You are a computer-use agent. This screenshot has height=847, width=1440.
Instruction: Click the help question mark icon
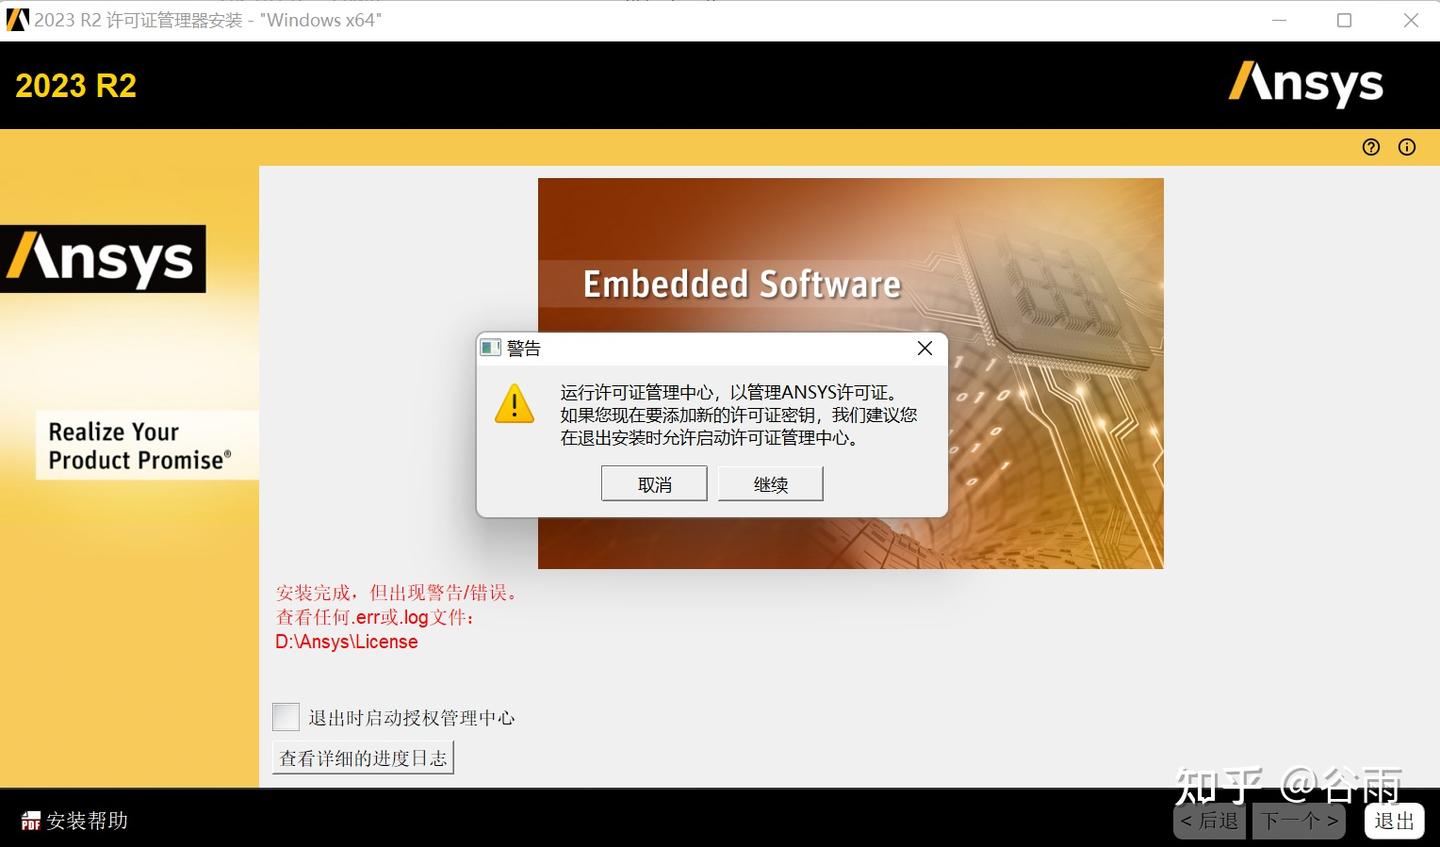[1370, 147]
